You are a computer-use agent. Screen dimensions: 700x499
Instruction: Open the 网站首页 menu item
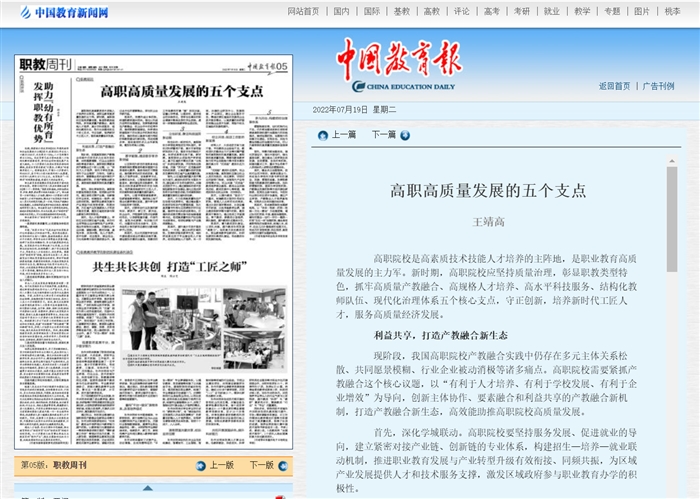[x=303, y=12]
